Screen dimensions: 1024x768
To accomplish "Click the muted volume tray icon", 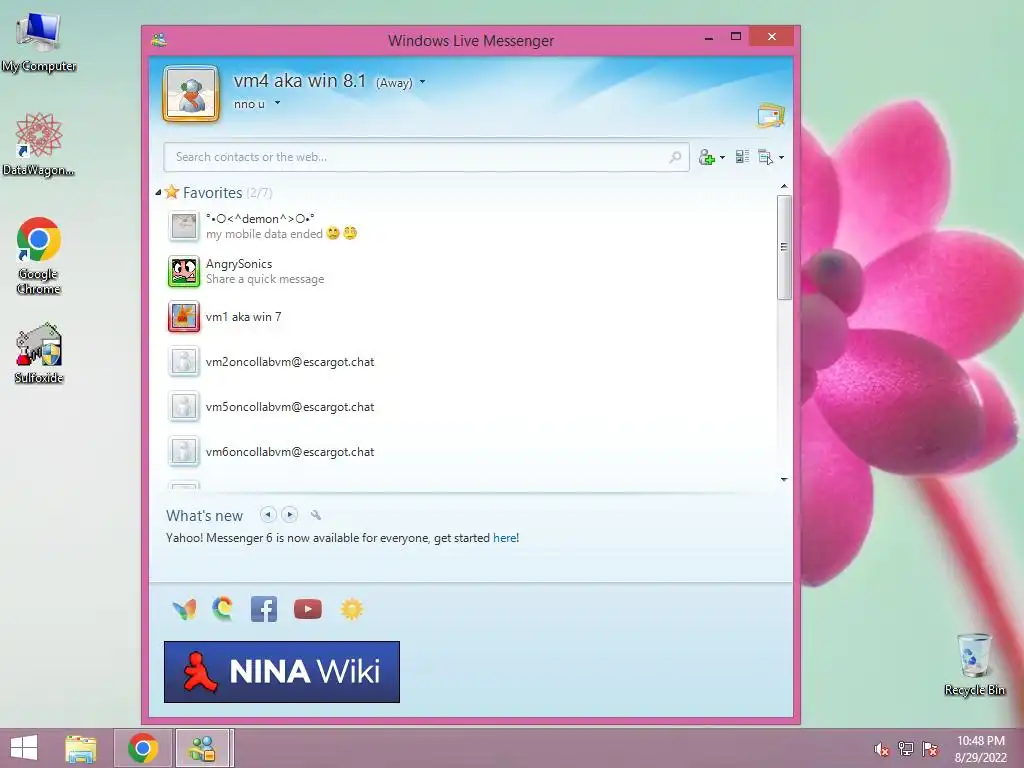I will pyautogui.click(x=882, y=749).
